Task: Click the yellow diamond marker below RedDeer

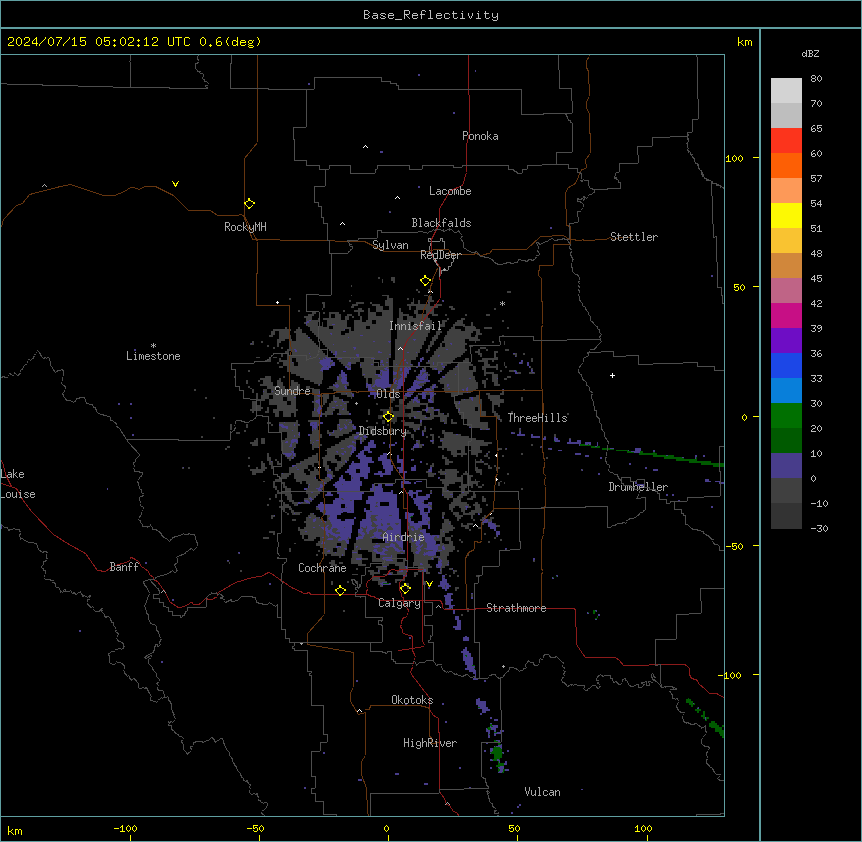Action: [425, 281]
